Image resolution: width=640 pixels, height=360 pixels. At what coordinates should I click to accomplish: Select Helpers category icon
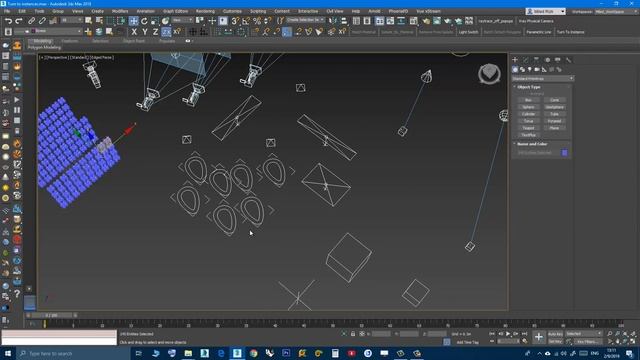click(x=544, y=69)
